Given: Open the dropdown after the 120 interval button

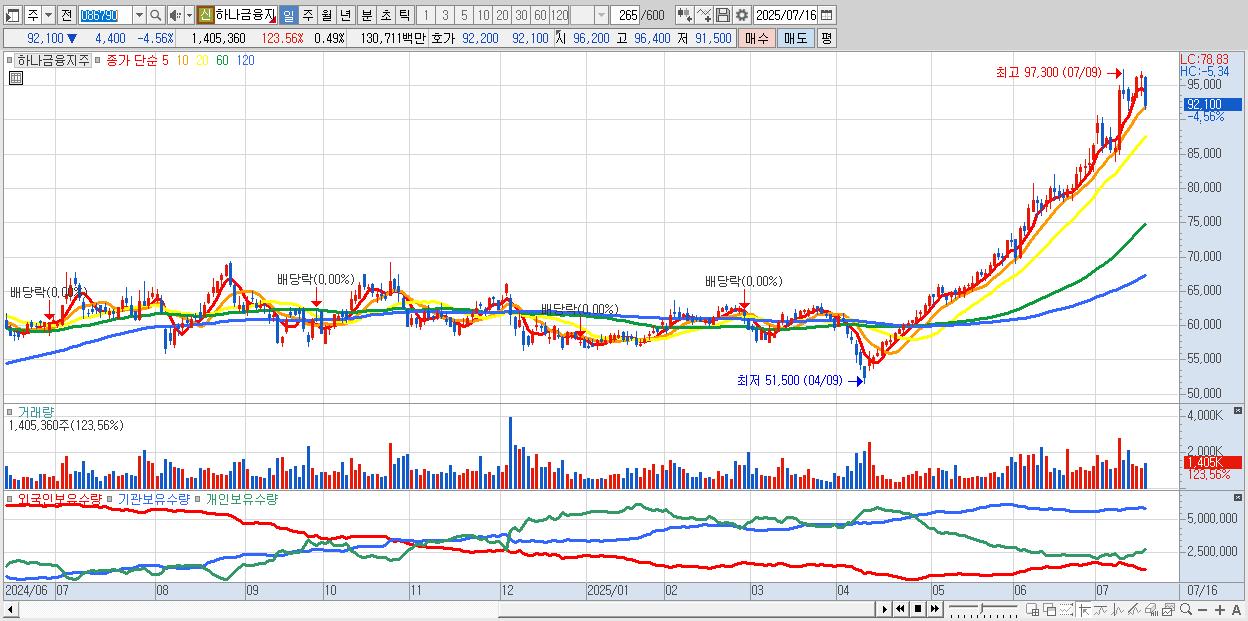Looking at the screenshot, I should pyautogui.click(x=601, y=15).
